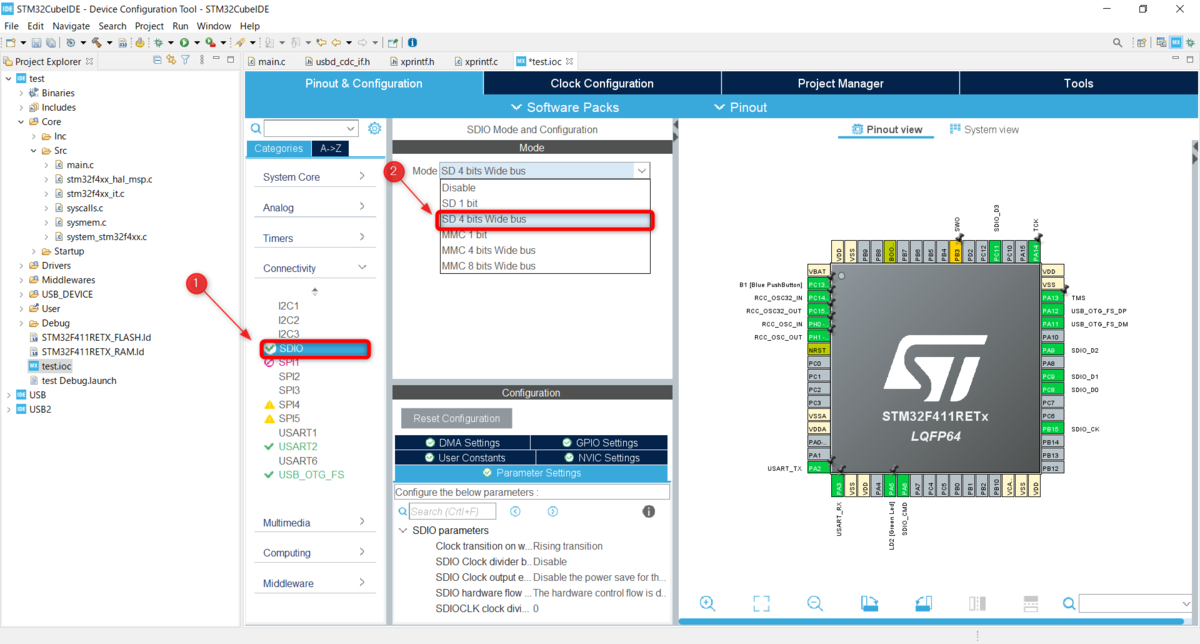Open the DMA Settings tab

click(x=462, y=443)
